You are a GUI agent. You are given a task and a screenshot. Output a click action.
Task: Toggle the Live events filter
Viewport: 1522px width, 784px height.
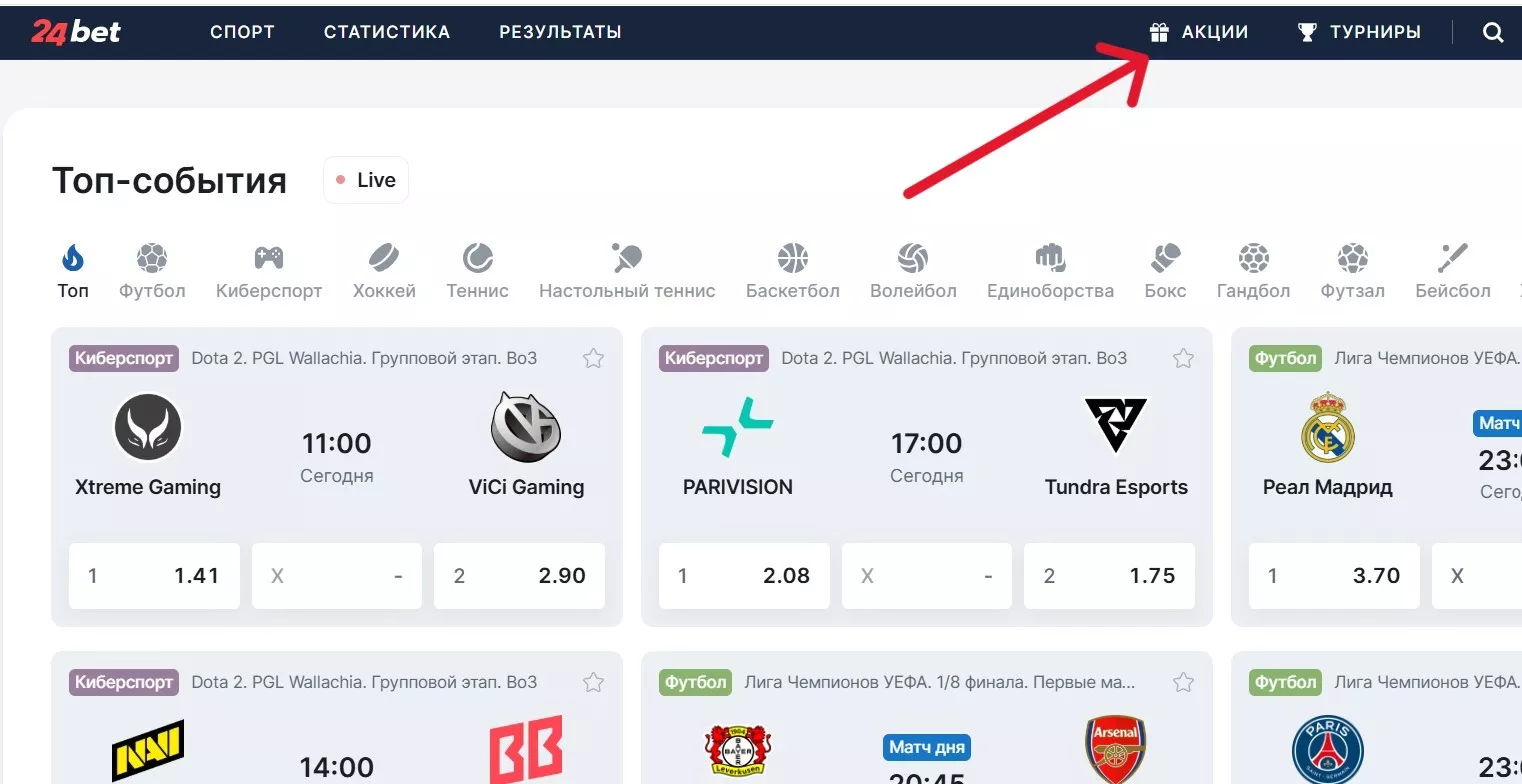pyautogui.click(x=366, y=180)
